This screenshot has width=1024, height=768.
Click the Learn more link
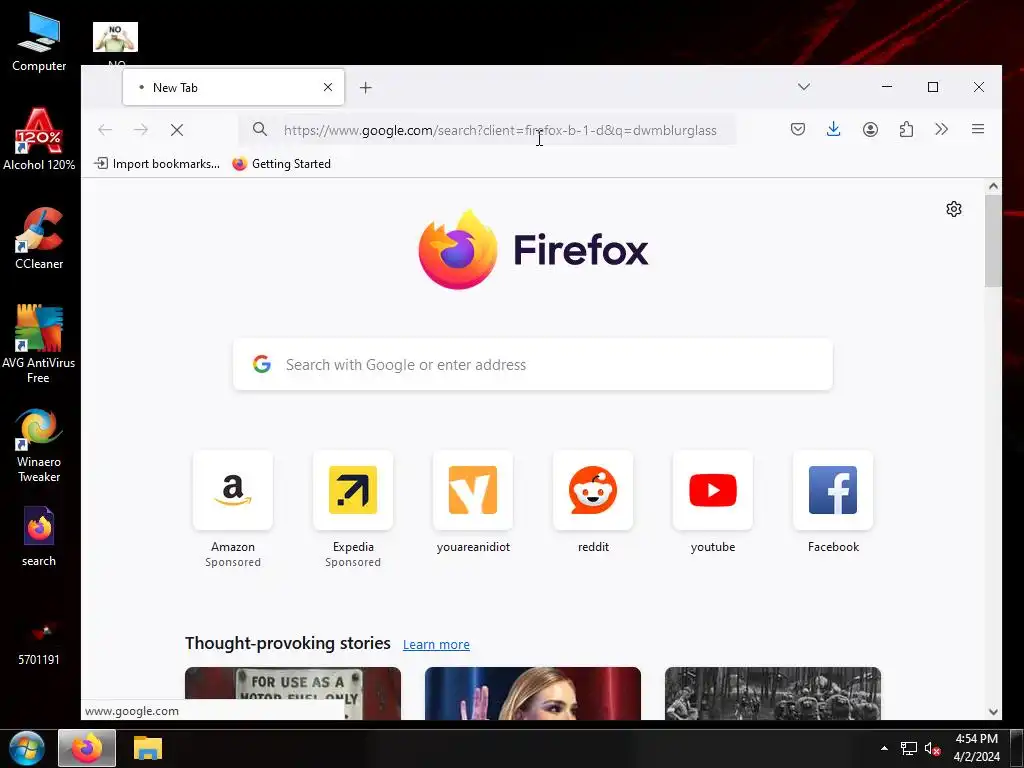pos(436,645)
